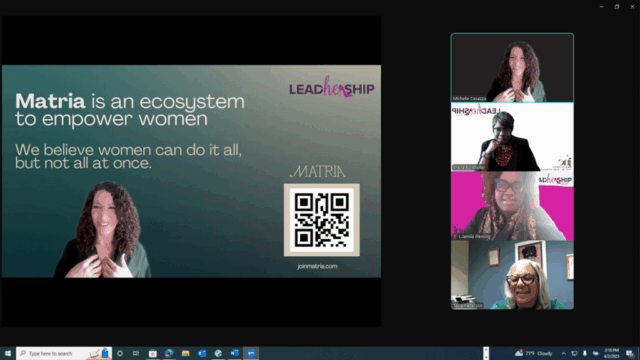Select the active Zoom taskbar icon
This screenshot has width=640, height=360.
click(x=251, y=353)
